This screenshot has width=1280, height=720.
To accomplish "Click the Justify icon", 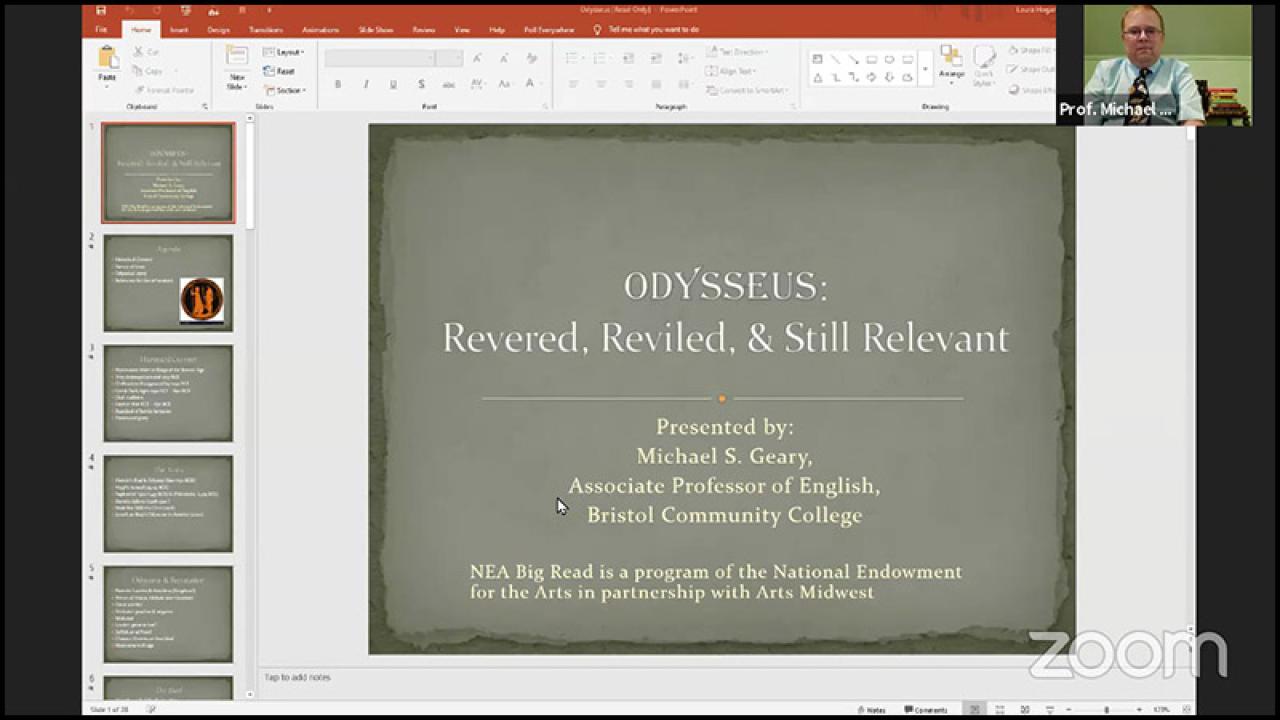I will coord(656,84).
